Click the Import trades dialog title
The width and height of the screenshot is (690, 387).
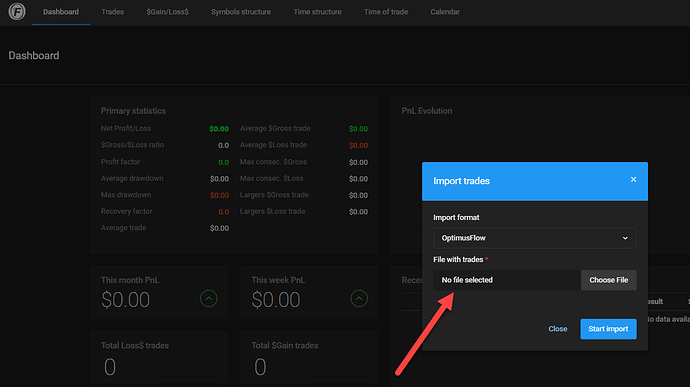461,181
